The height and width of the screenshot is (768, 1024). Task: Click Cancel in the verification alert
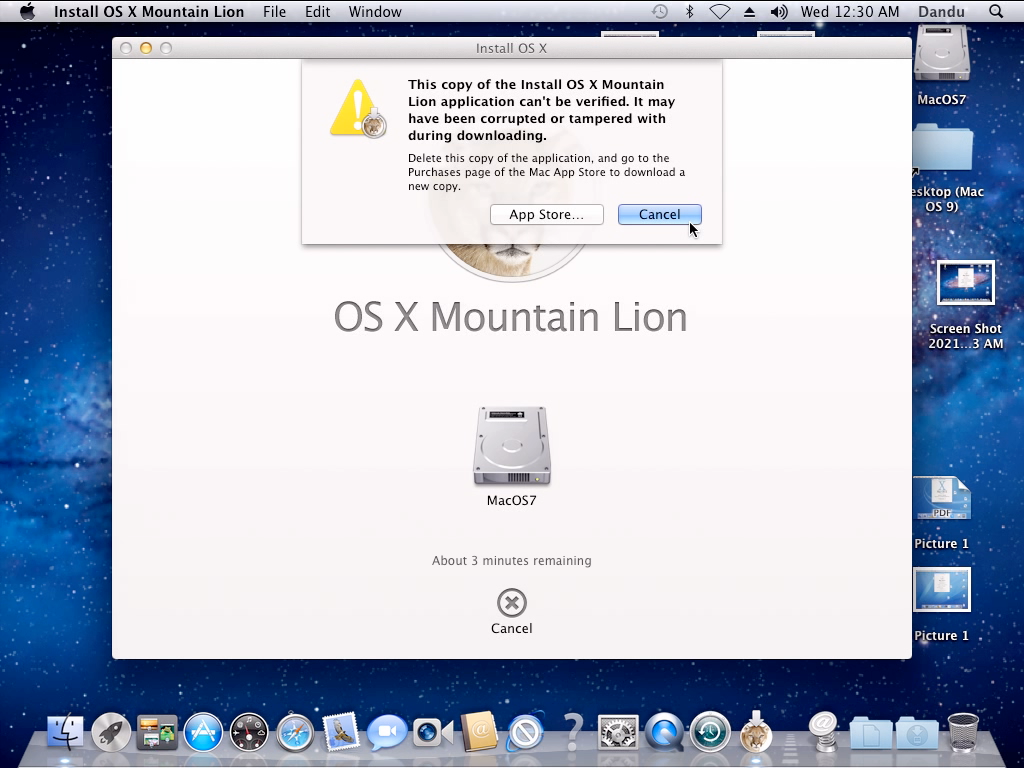(x=660, y=215)
